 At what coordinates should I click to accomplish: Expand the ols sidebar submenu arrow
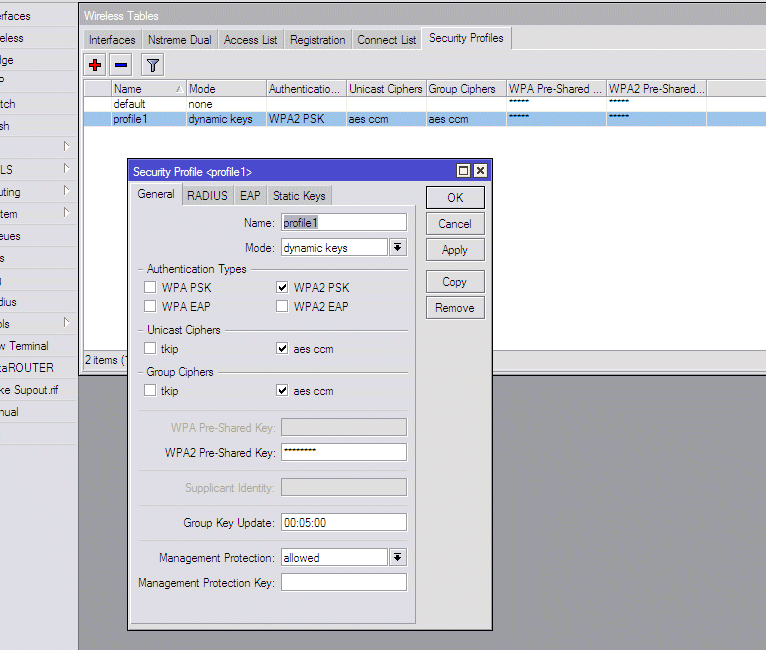(66, 323)
